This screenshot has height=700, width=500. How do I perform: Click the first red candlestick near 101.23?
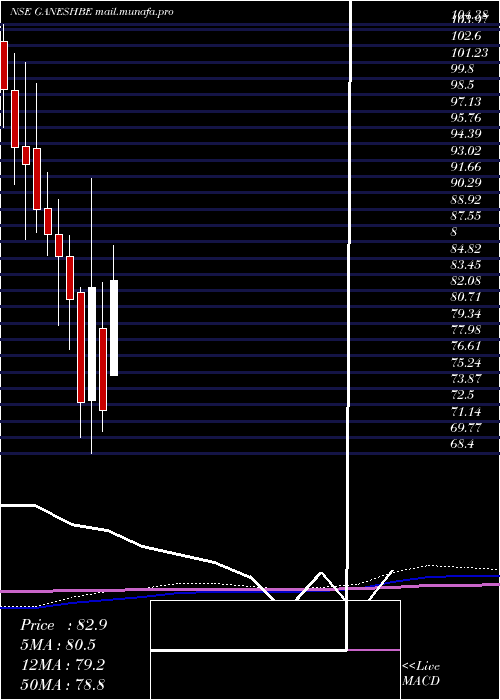pos(4,65)
